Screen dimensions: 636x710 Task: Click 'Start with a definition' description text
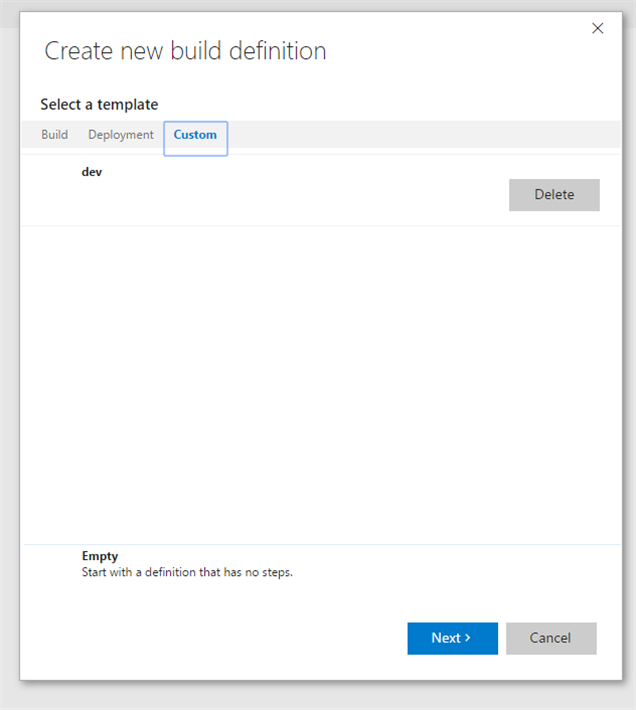pyautogui.click(x=187, y=573)
